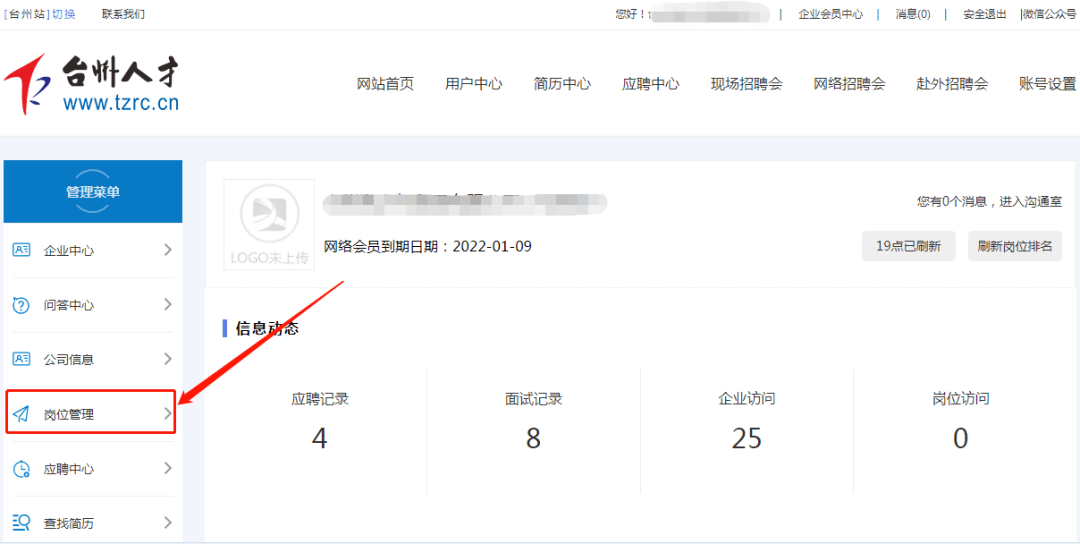The width and height of the screenshot is (1080, 544).
Task: Open 用户中心 in the top navigation
Action: tap(473, 85)
